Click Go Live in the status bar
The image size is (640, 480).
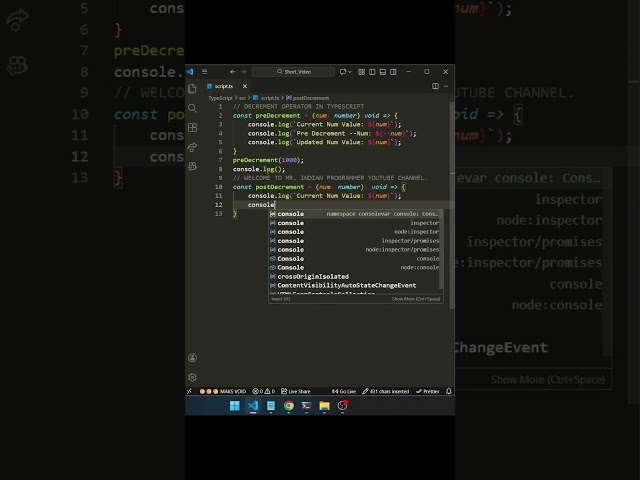344,391
